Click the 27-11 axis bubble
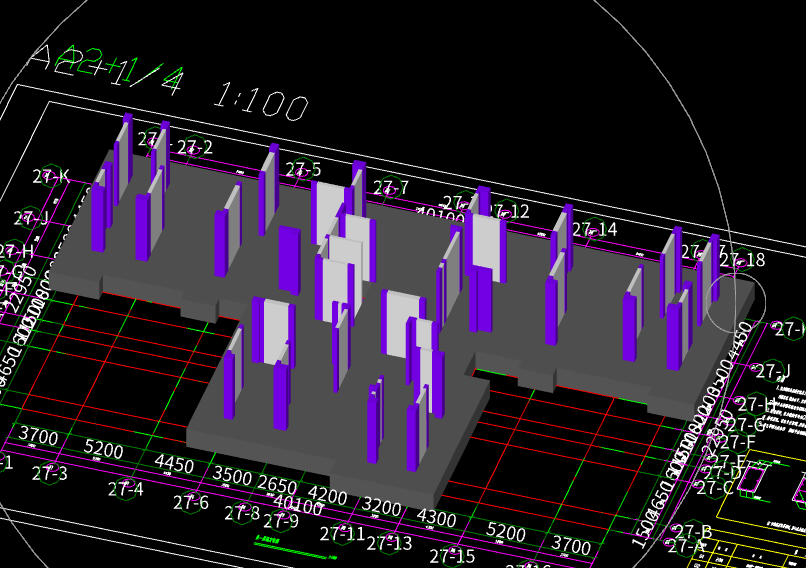 point(342,534)
